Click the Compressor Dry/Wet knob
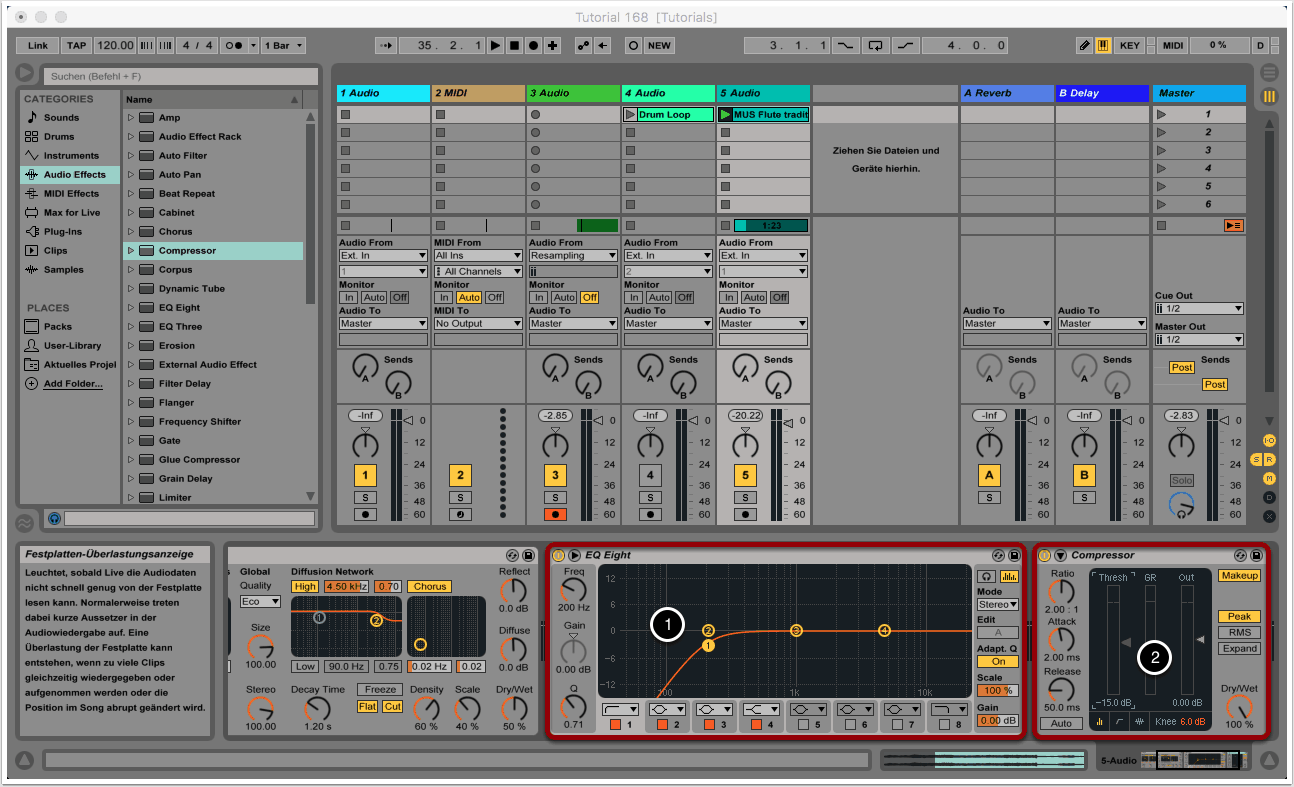 point(1238,708)
